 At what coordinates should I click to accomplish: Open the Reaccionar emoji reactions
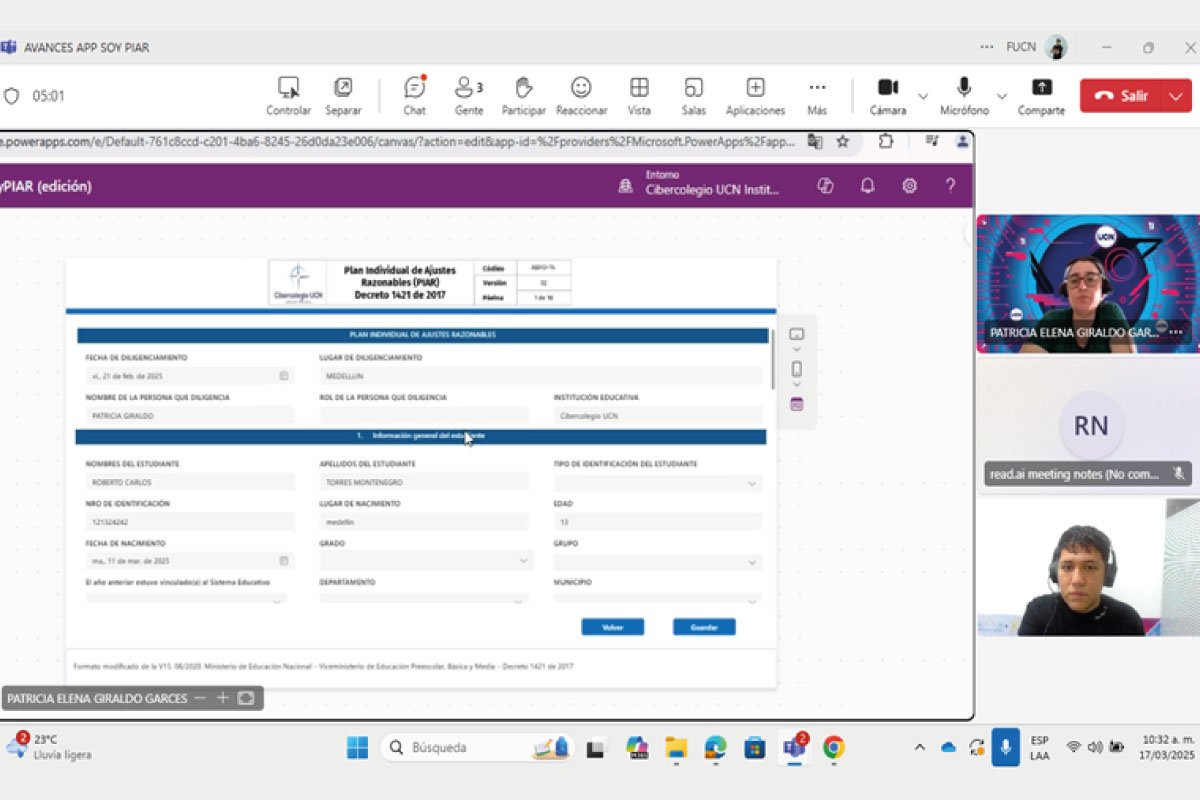click(581, 95)
